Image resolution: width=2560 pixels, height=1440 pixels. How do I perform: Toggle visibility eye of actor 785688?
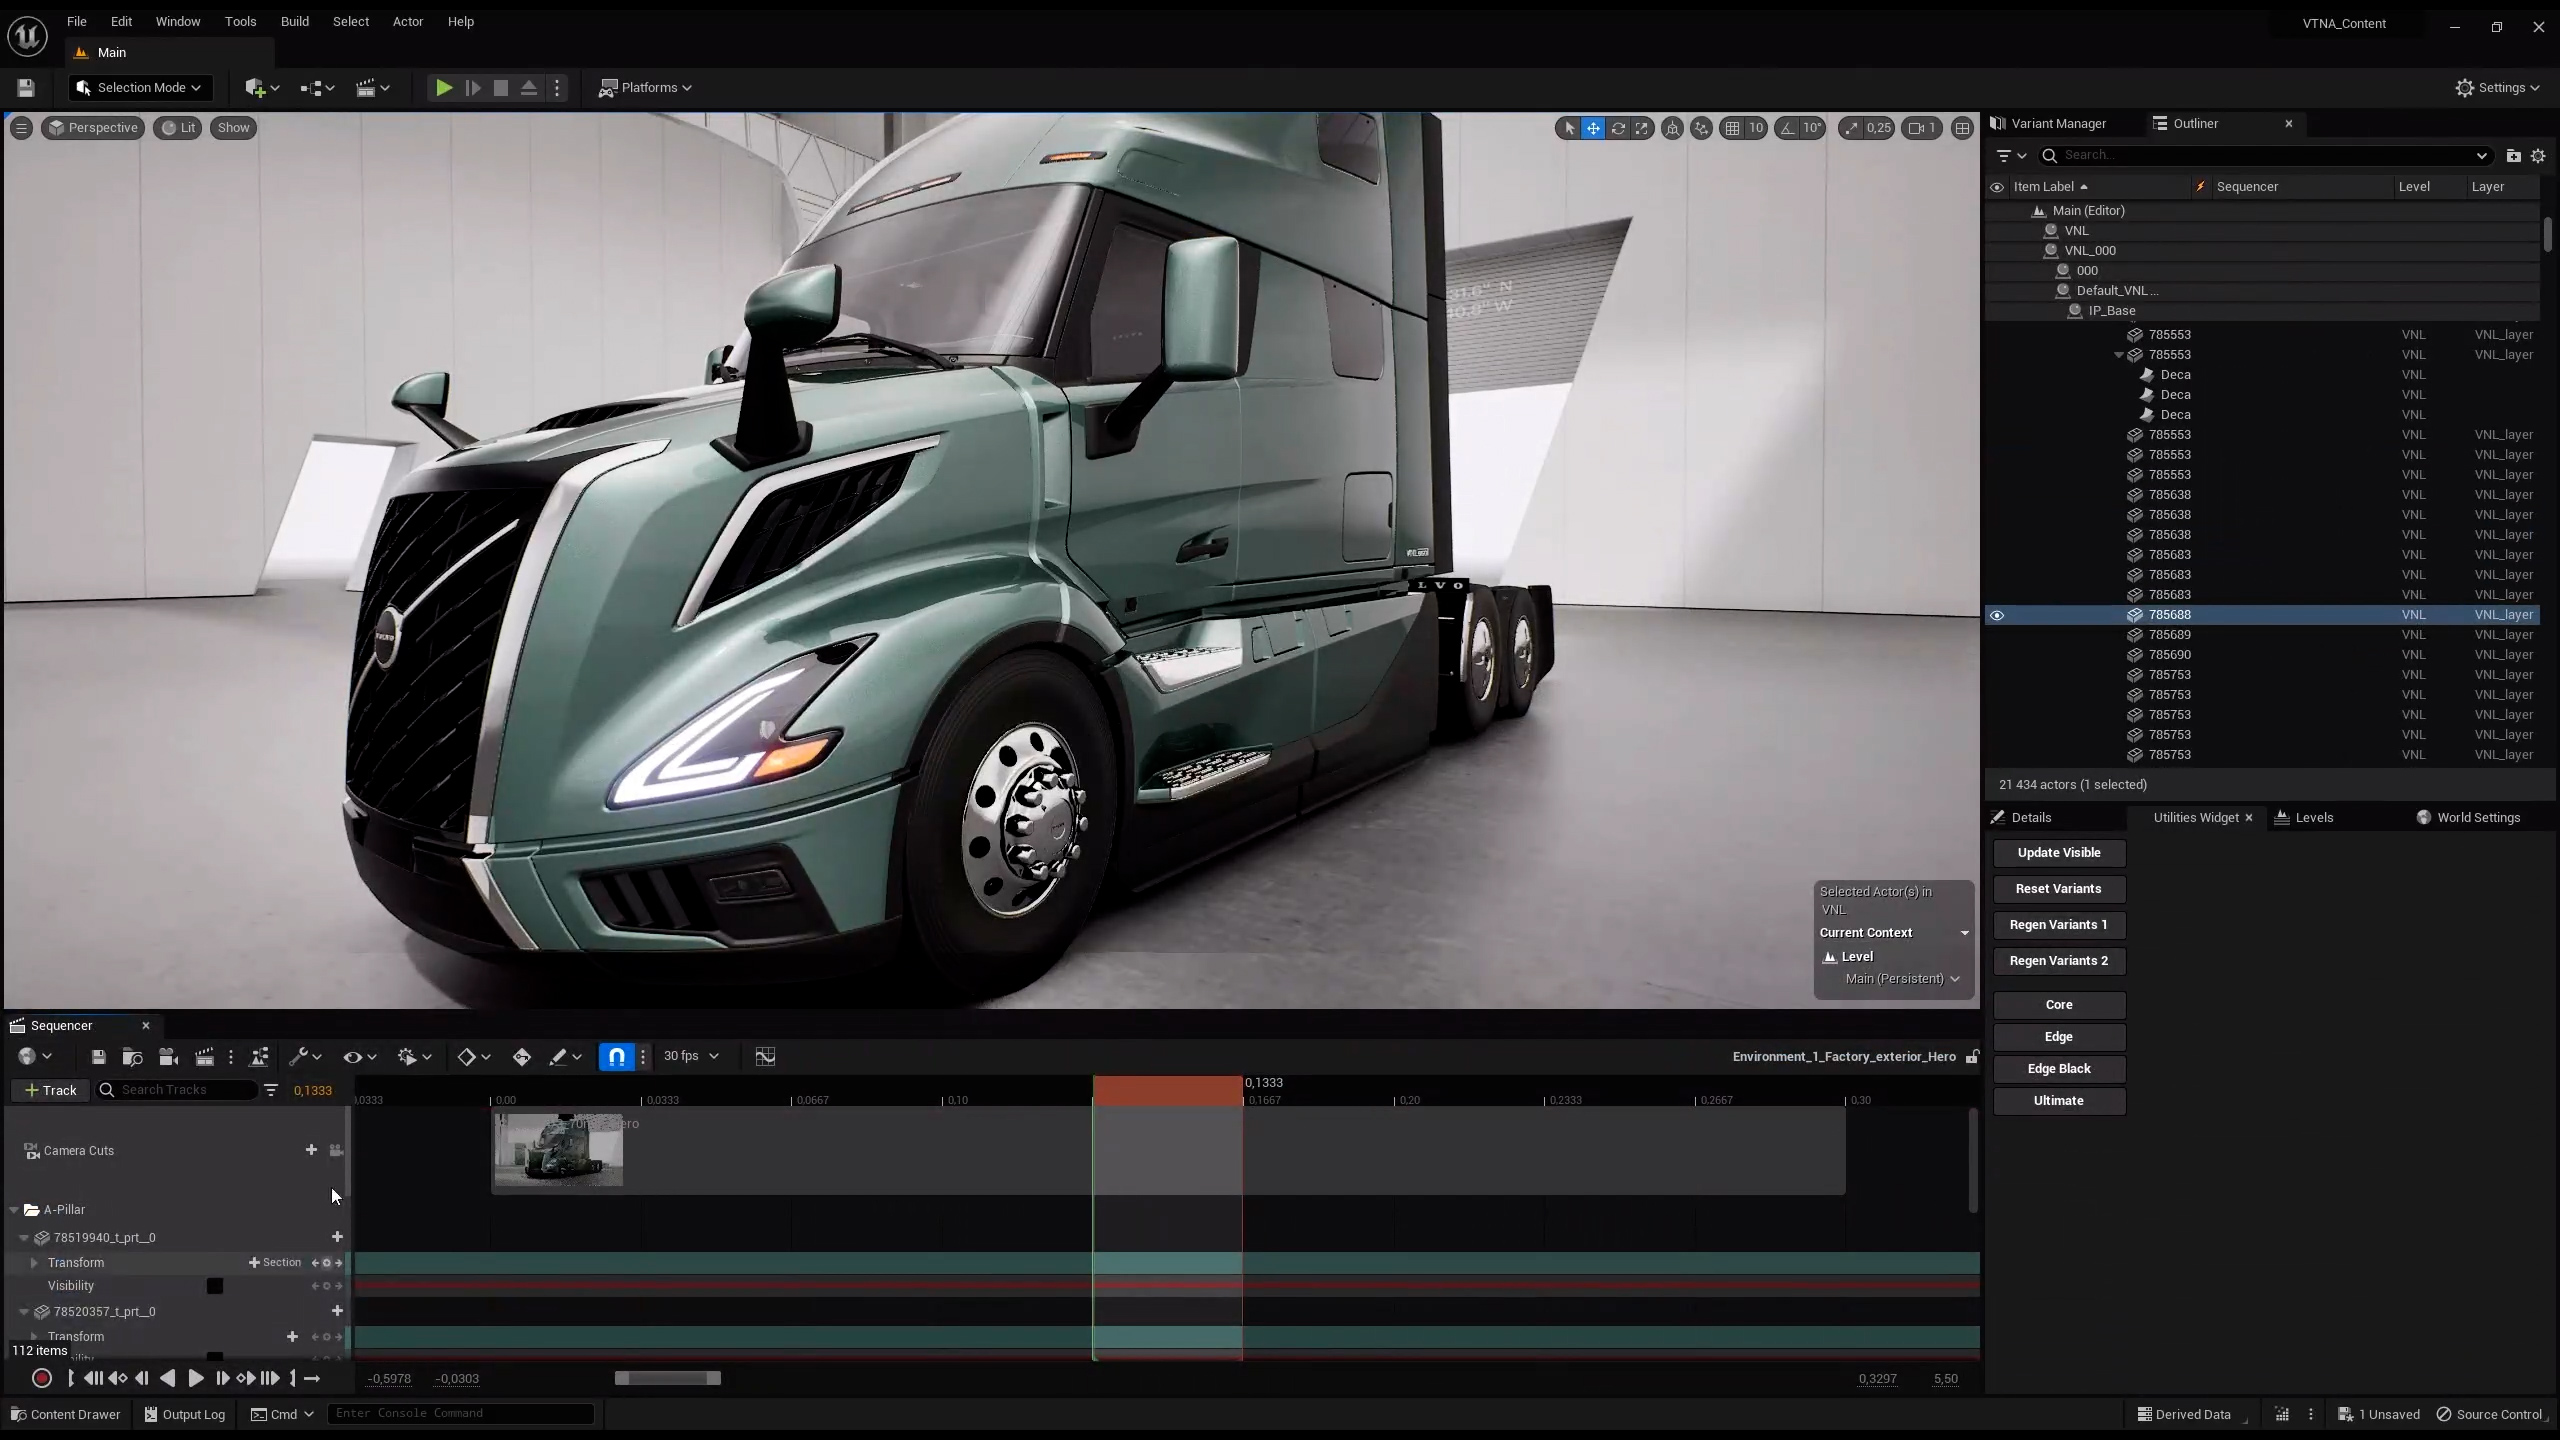(x=1997, y=615)
